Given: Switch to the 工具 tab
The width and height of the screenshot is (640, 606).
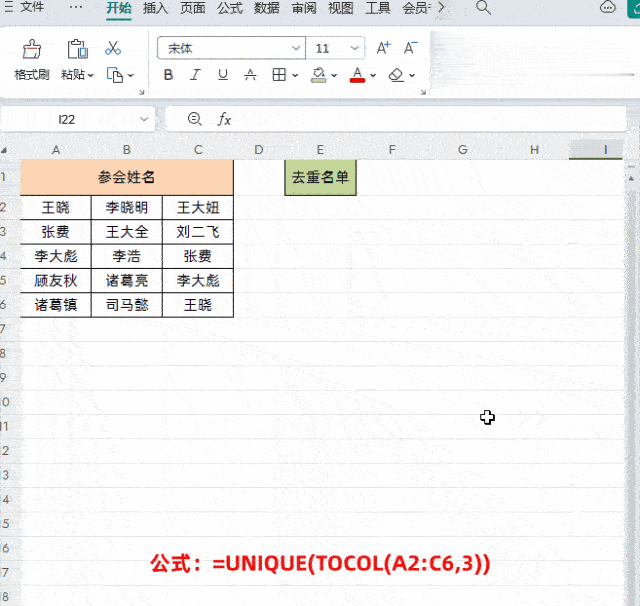Looking at the screenshot, I should tap(378, 8).
